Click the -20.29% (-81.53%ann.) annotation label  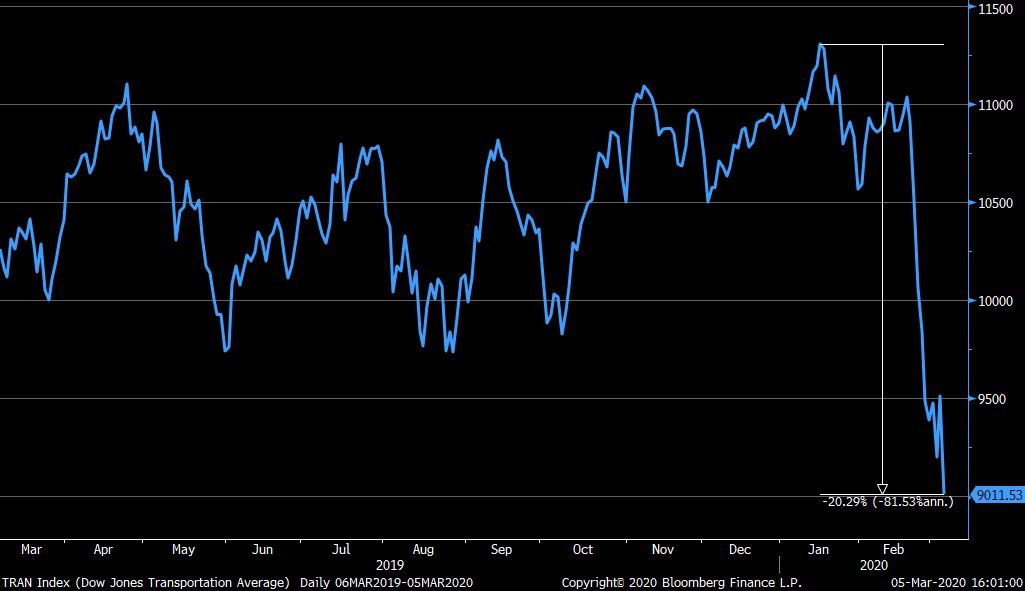pyautogui.click(x=887, y=502)
